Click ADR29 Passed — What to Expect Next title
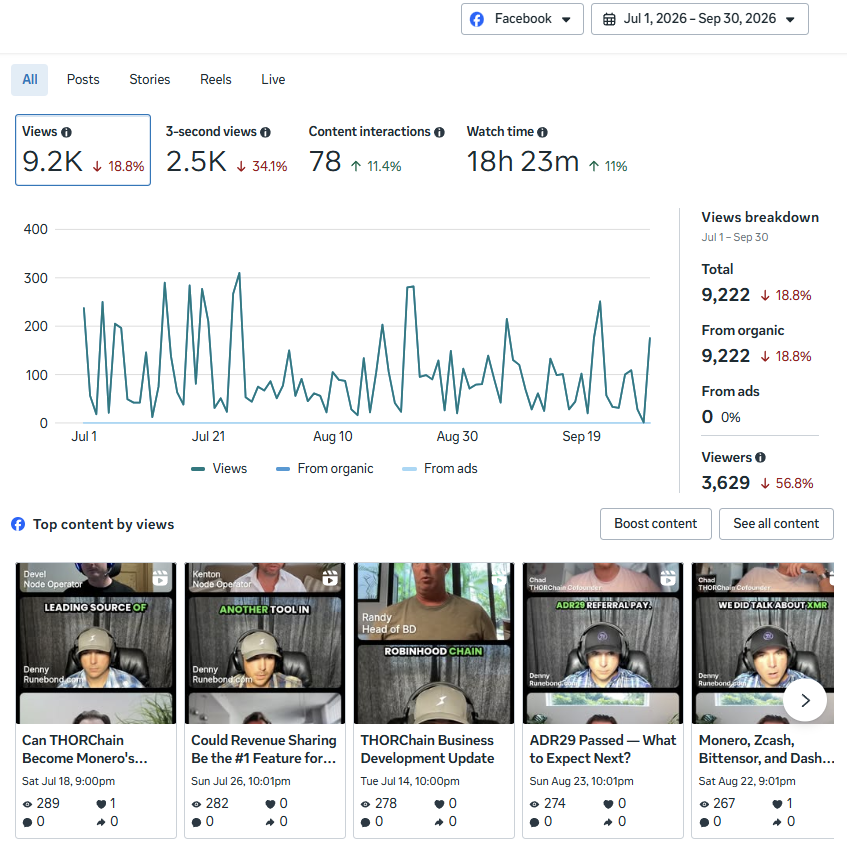Image resolution: width=847 pixels, height=851 pixels. coord(603,750)
